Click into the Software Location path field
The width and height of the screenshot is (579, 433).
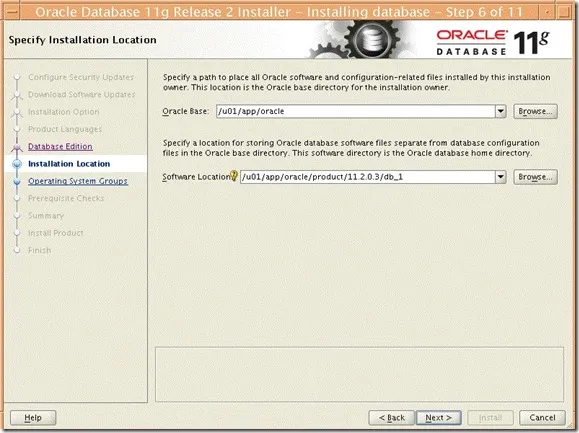[x=368, y=177]
